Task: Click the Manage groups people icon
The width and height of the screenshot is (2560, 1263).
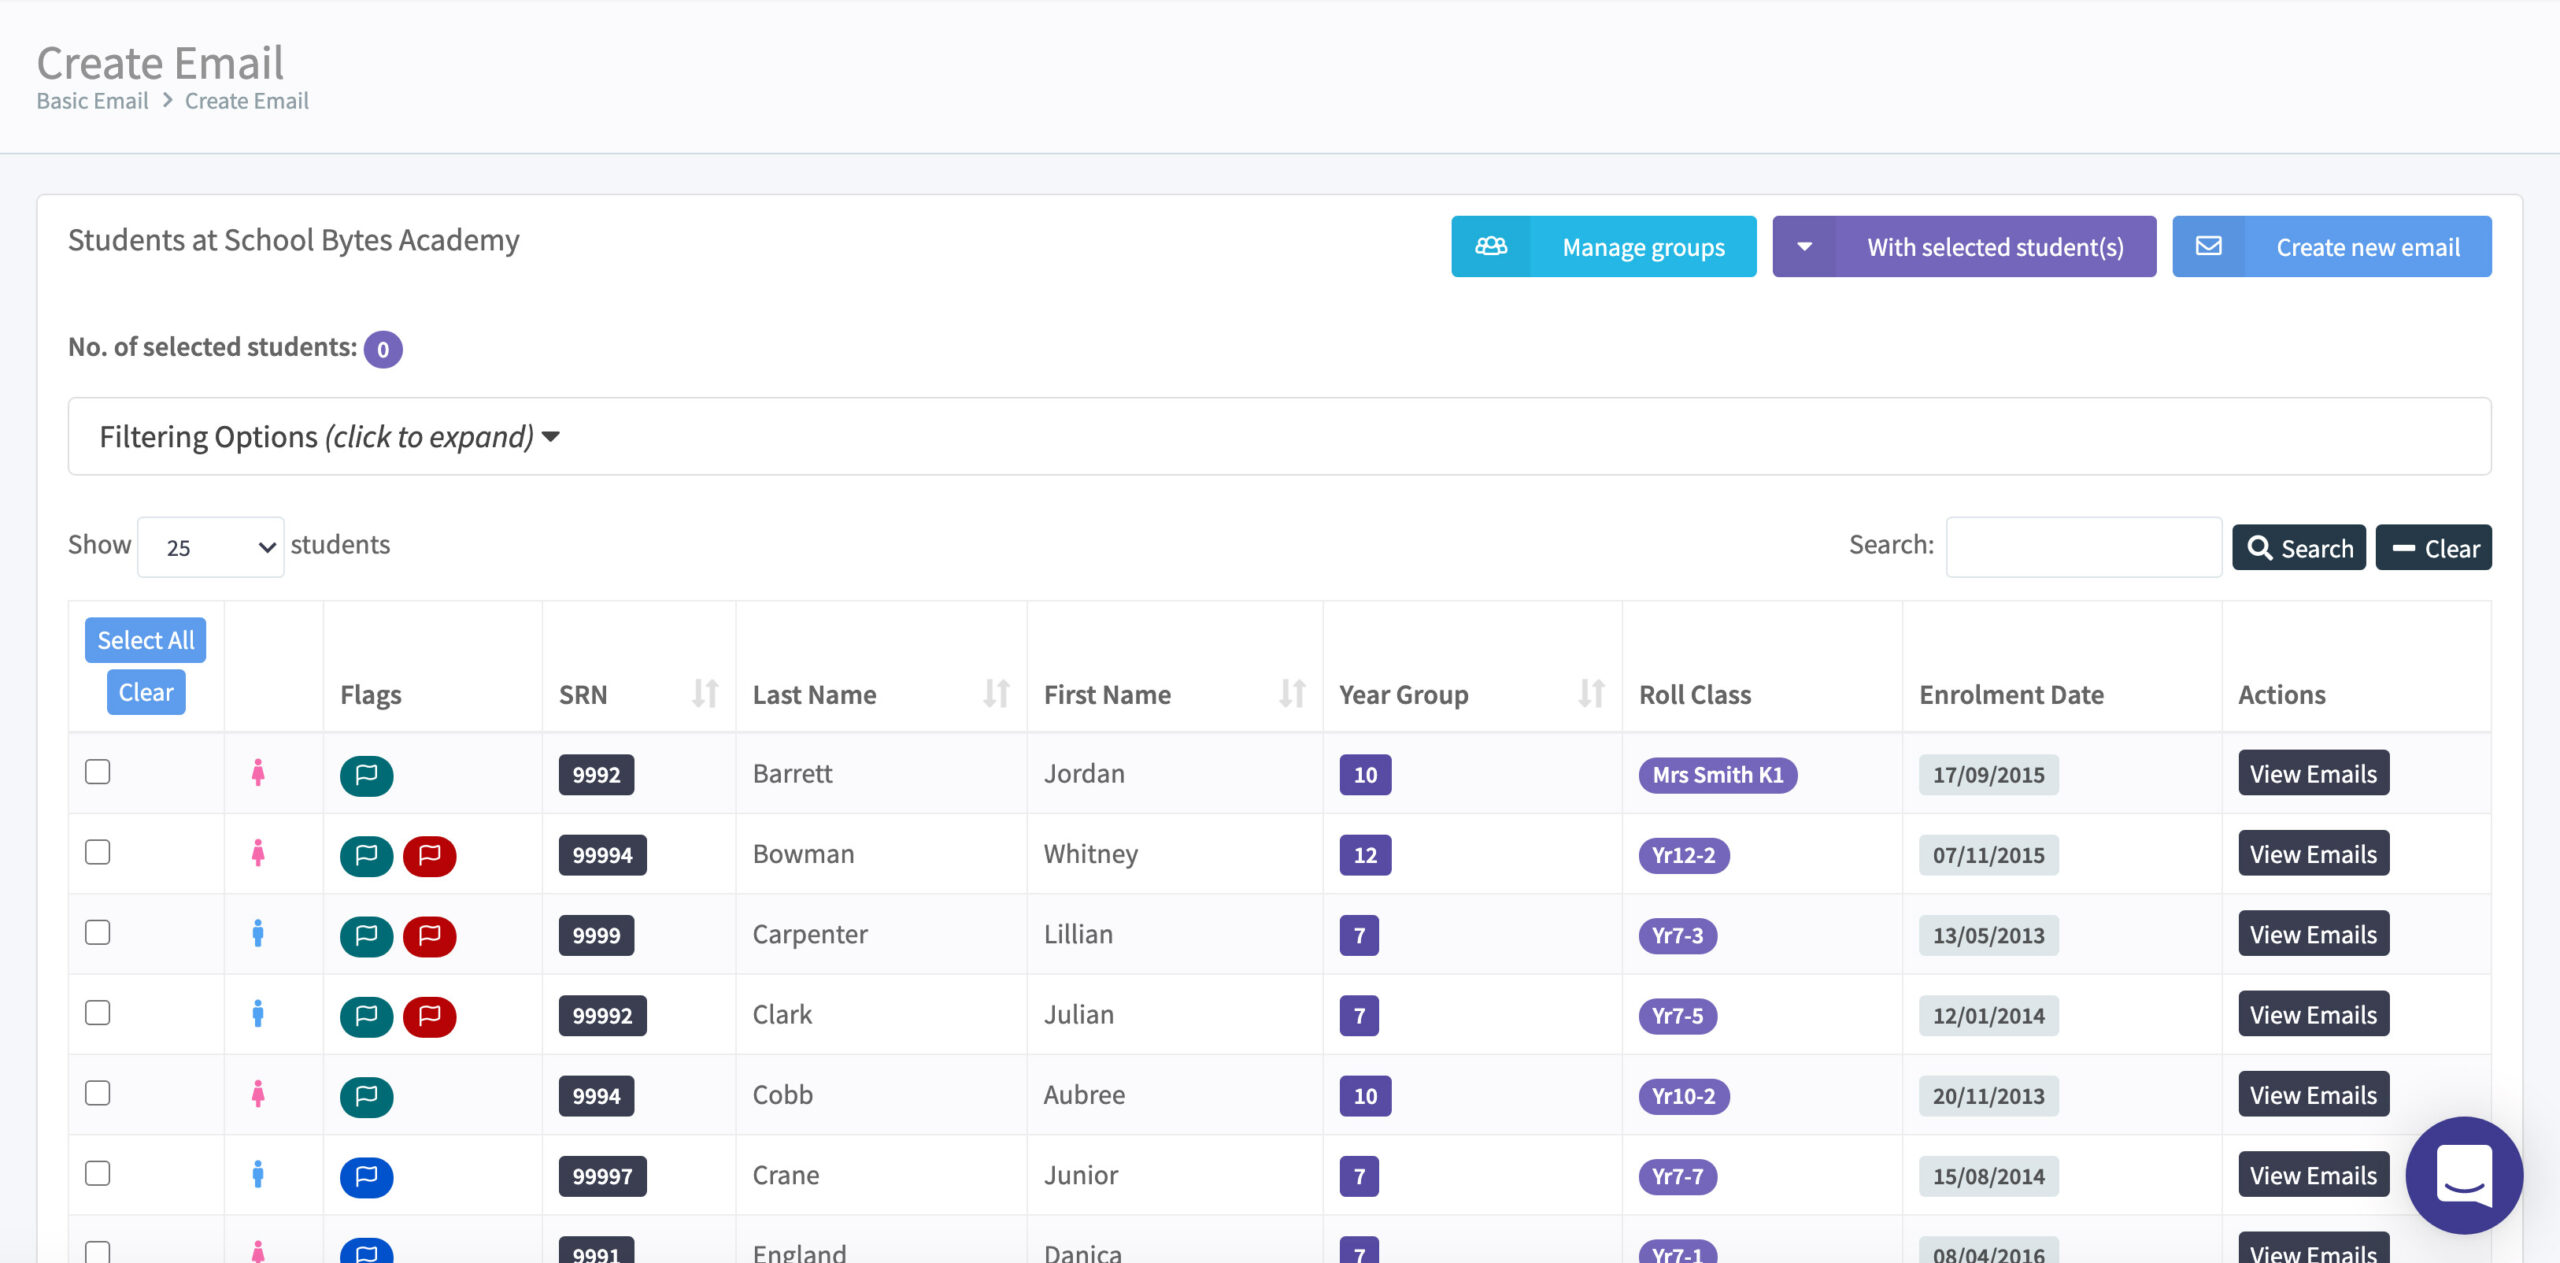Action: click(1491, 246)
